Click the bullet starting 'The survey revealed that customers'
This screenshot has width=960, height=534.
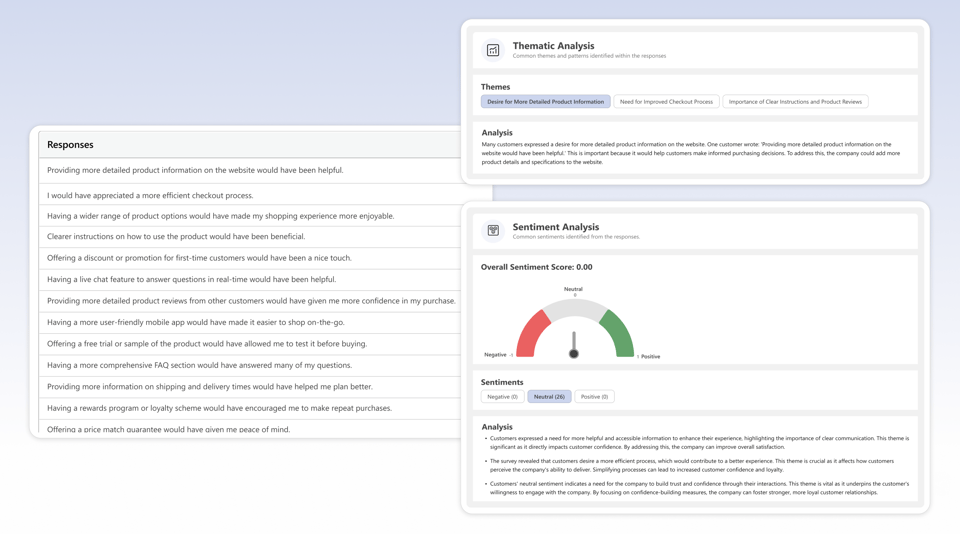(692, 465)
